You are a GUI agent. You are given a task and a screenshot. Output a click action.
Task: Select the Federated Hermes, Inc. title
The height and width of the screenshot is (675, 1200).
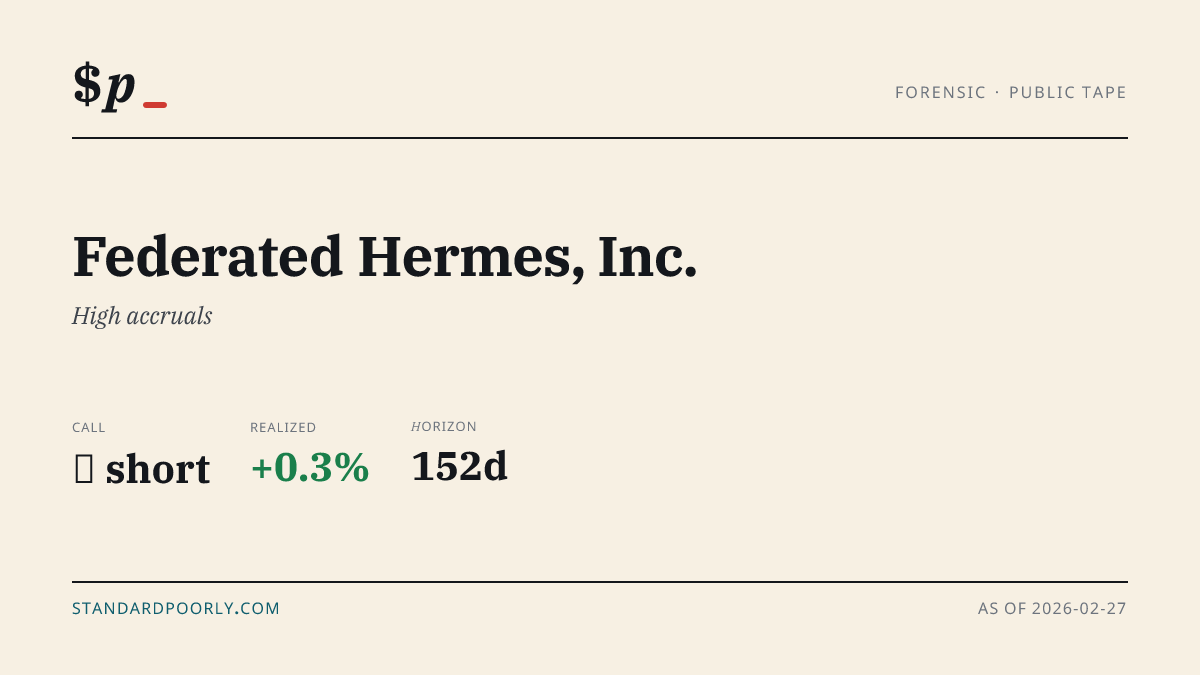(x=385, y=257)
